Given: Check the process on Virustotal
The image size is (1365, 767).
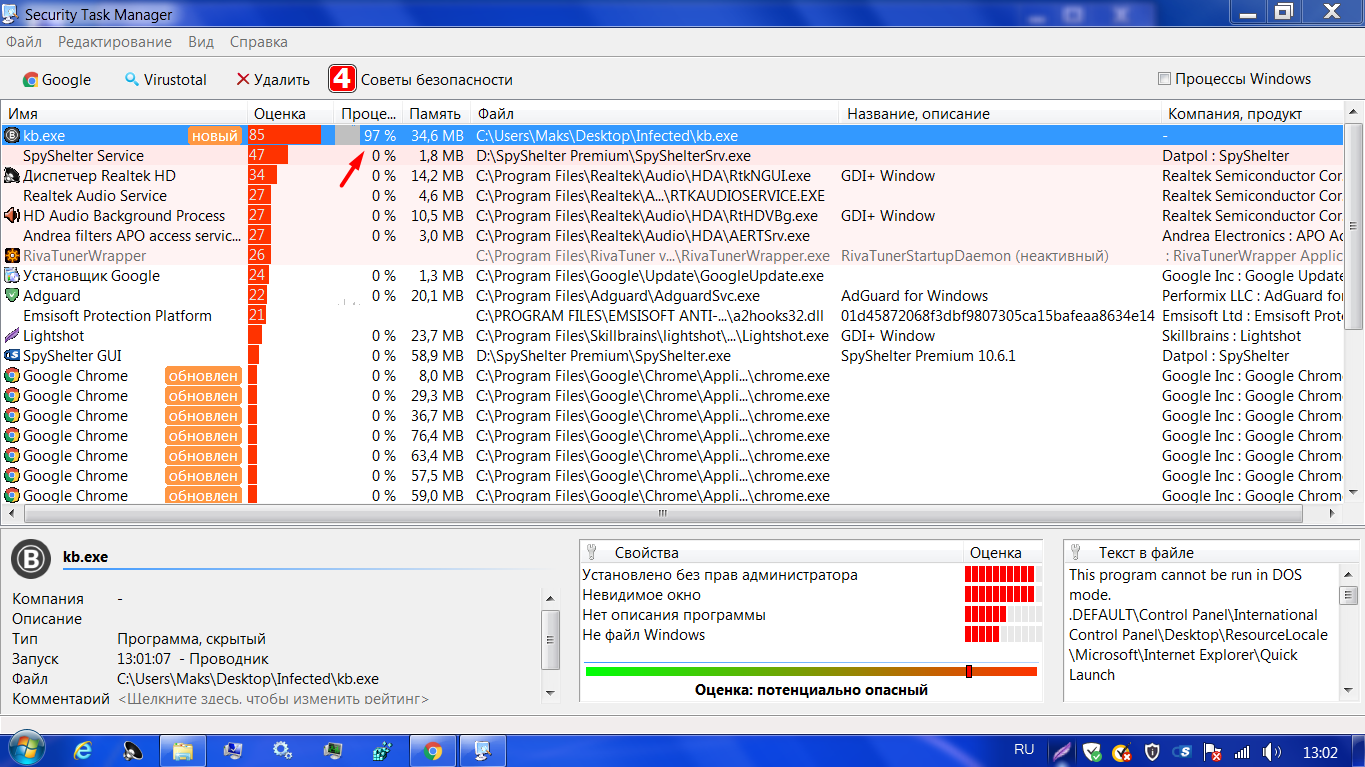Looking at the screenshot, I should click(x=165, y=80).
